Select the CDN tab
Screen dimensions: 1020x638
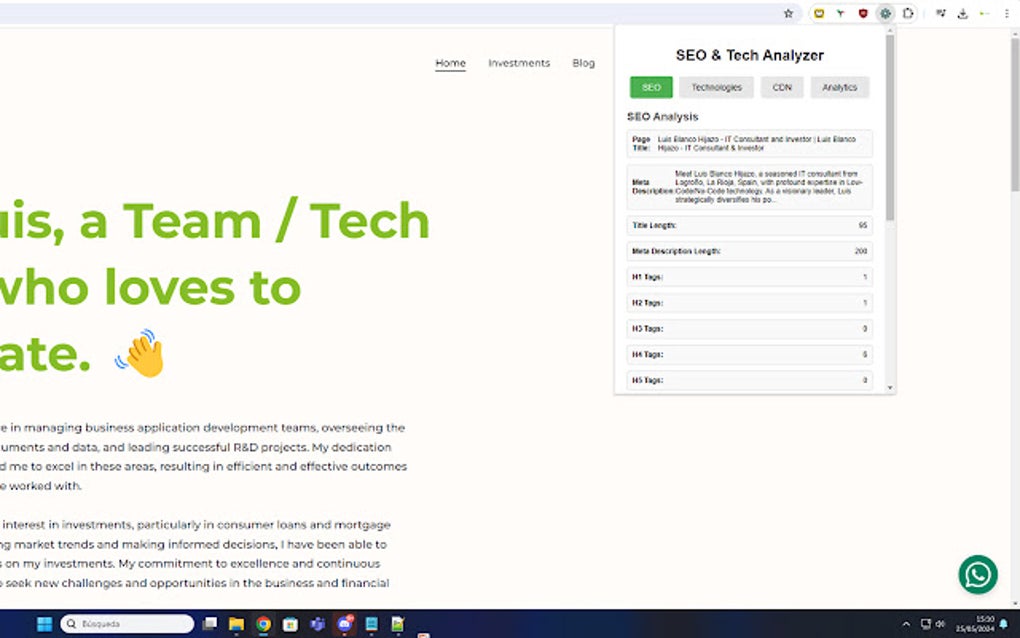(x=782, y=87)
